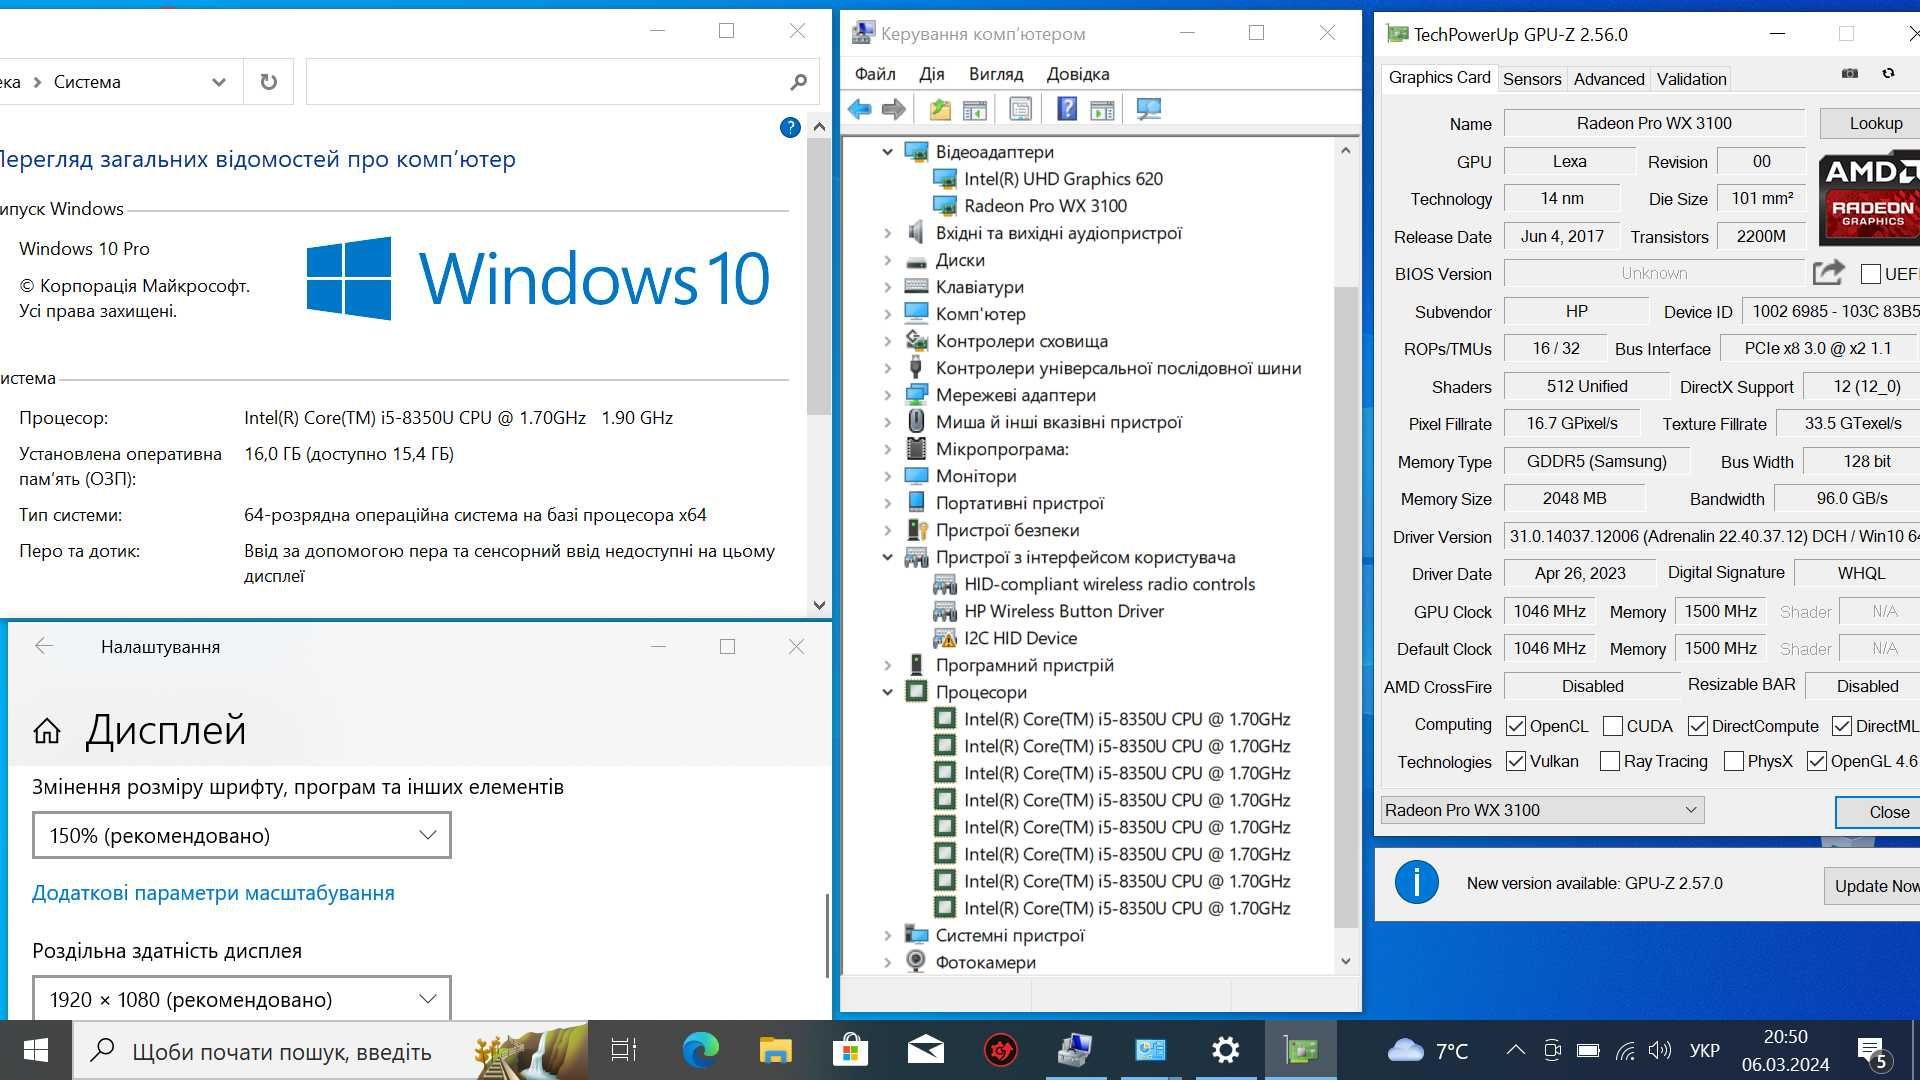Open the 1920 × 1080 resolution dropdown
The width and height of the screenshot is (1920, 1080).
click(242, 998)
